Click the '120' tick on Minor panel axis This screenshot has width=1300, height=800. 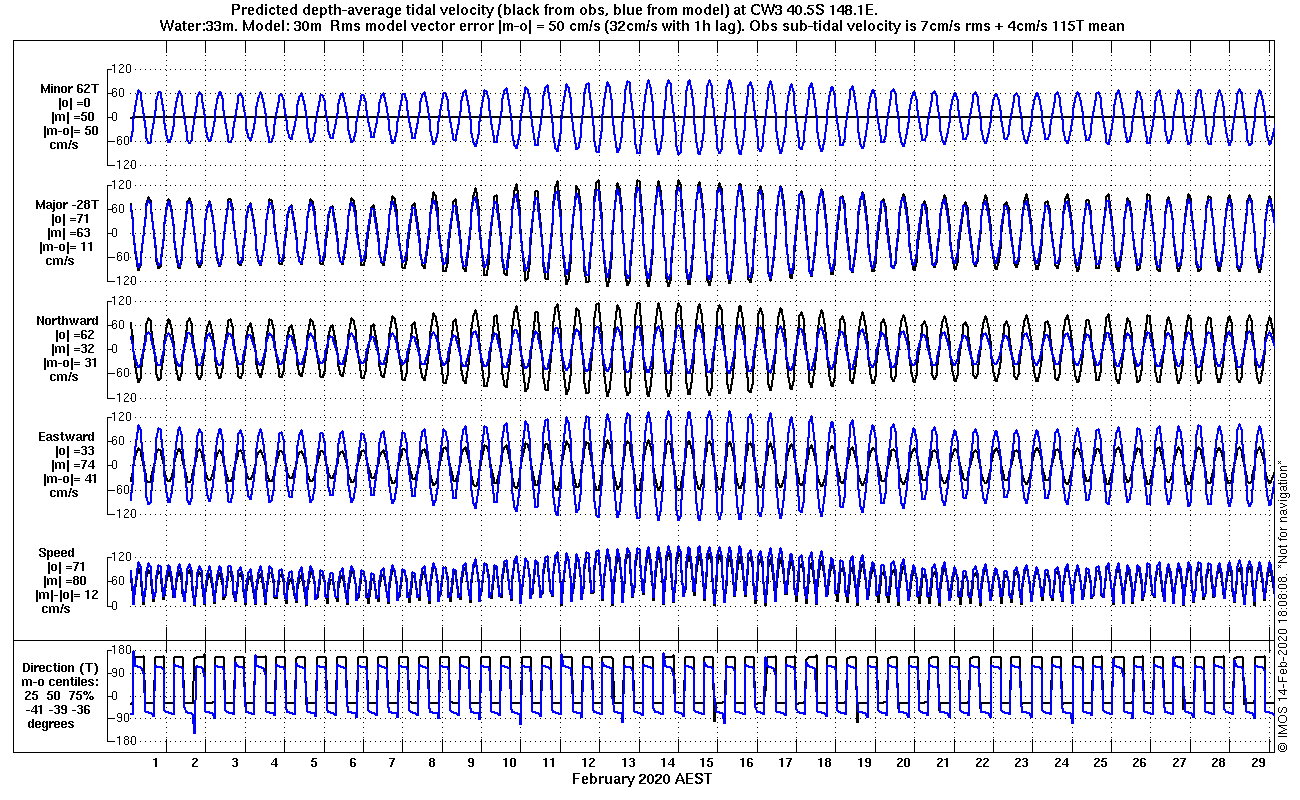click(122, 68)
